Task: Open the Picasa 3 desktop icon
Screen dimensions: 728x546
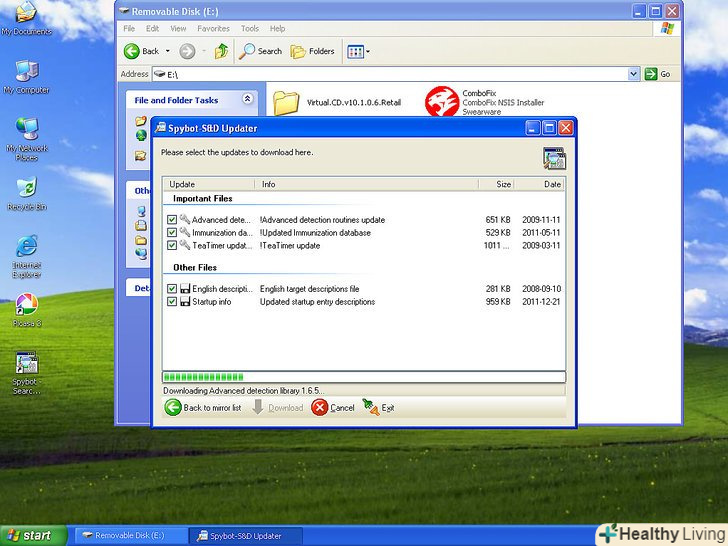Action: pos(26,305)
